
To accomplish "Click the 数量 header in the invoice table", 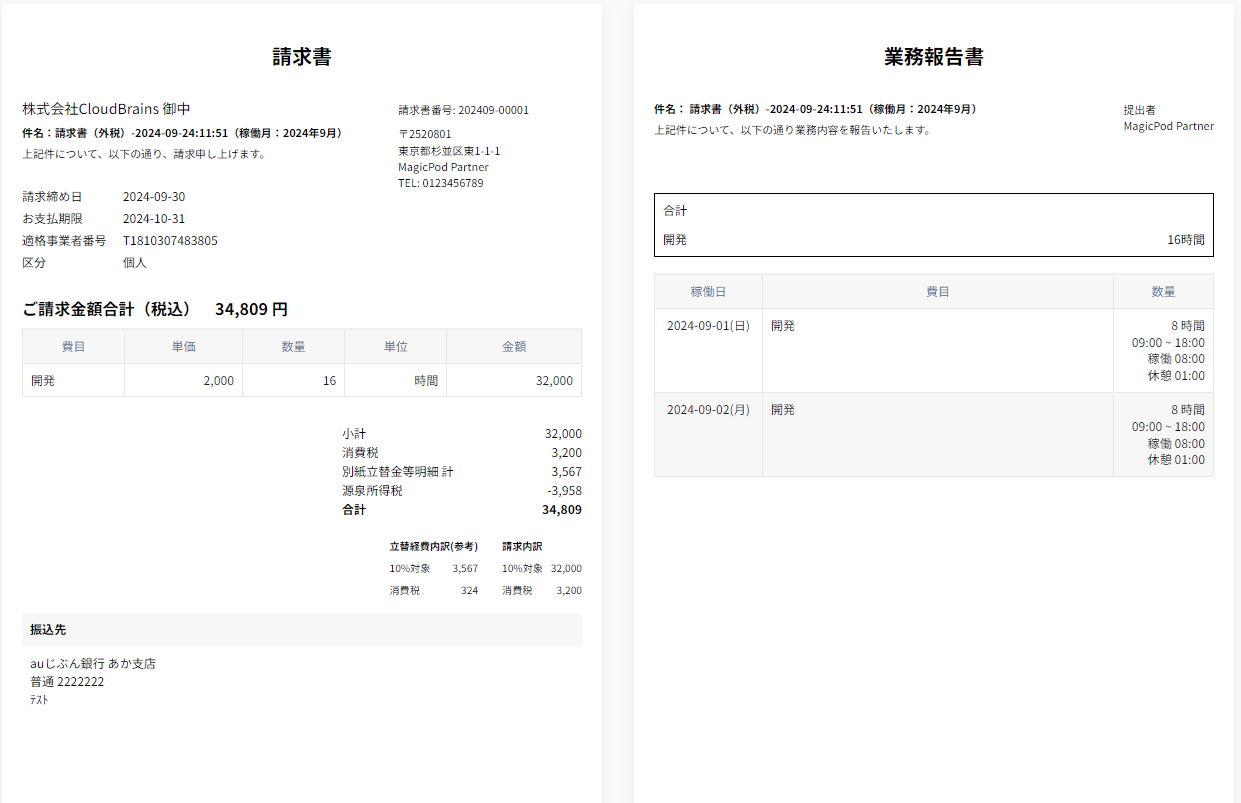I will 293,346.
